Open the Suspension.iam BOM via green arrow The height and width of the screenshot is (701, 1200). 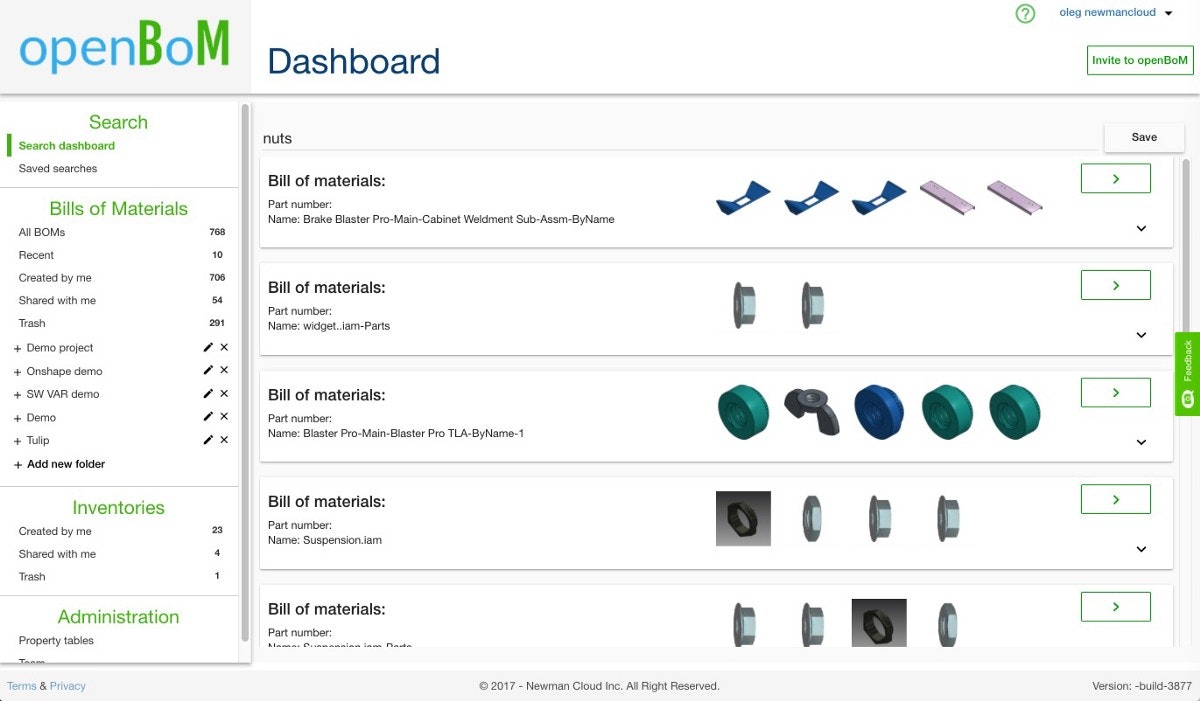tap(1115, 498)
